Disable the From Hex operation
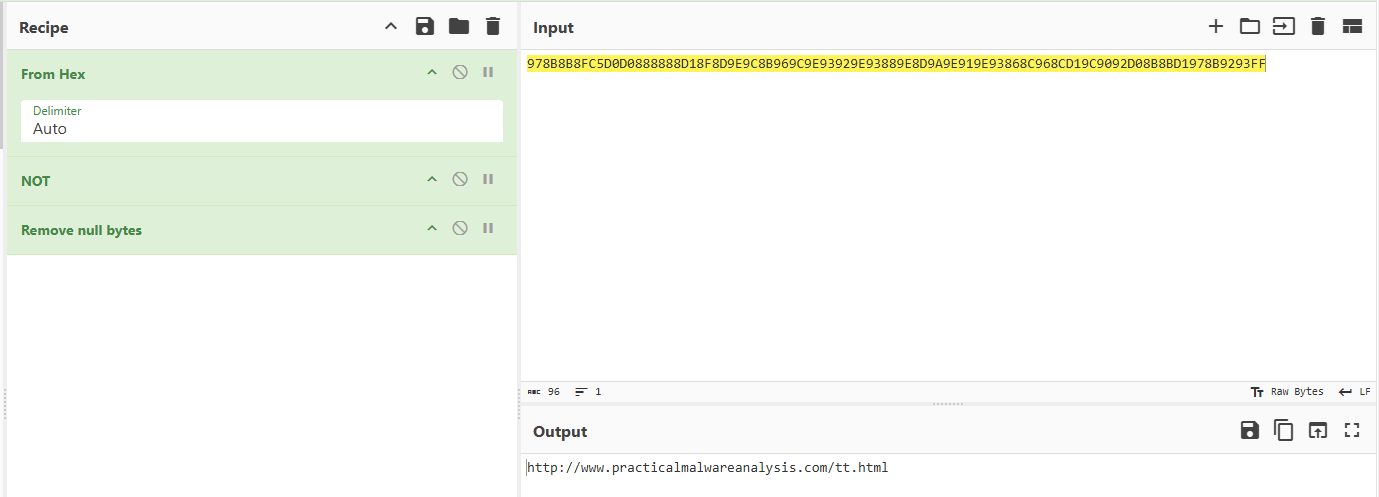The image size is (1379, 497). coord(460,72)
